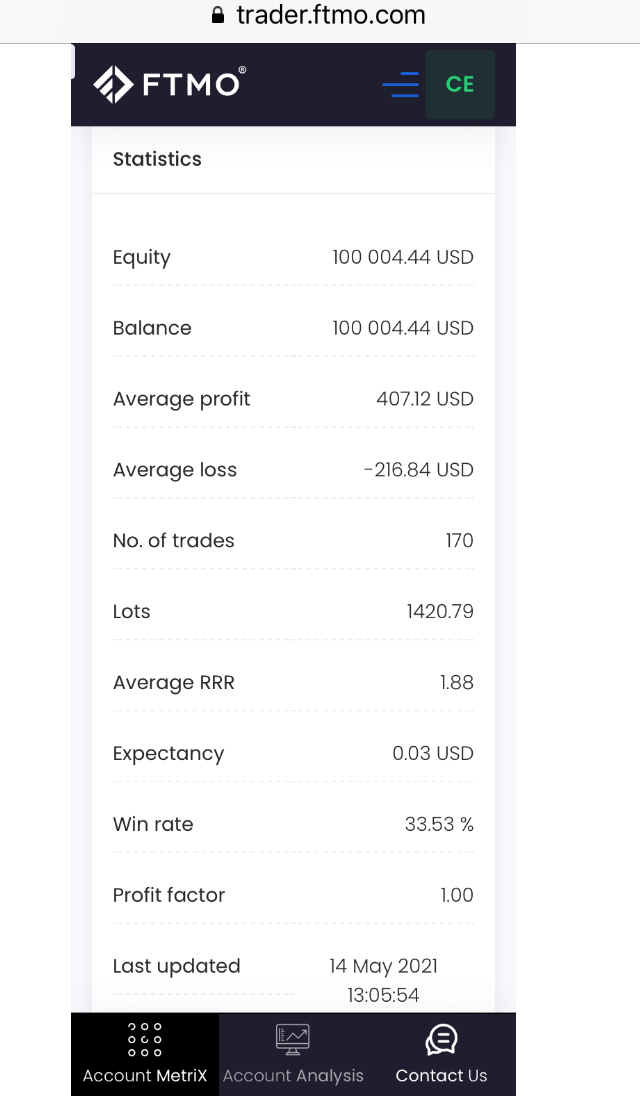Click the No. of trades value 170
This screenshot has width=640, height=1096.
click(459, 541)
